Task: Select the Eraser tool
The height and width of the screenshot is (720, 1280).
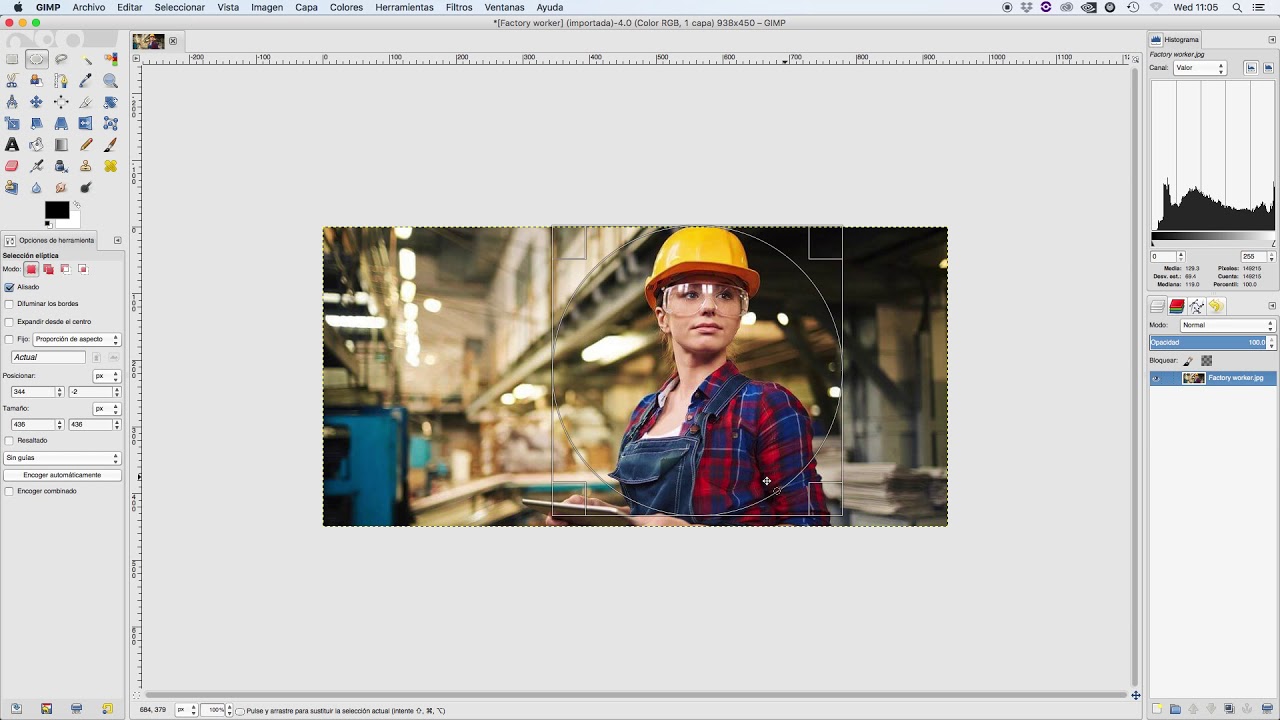Action: tap(12, 166)
